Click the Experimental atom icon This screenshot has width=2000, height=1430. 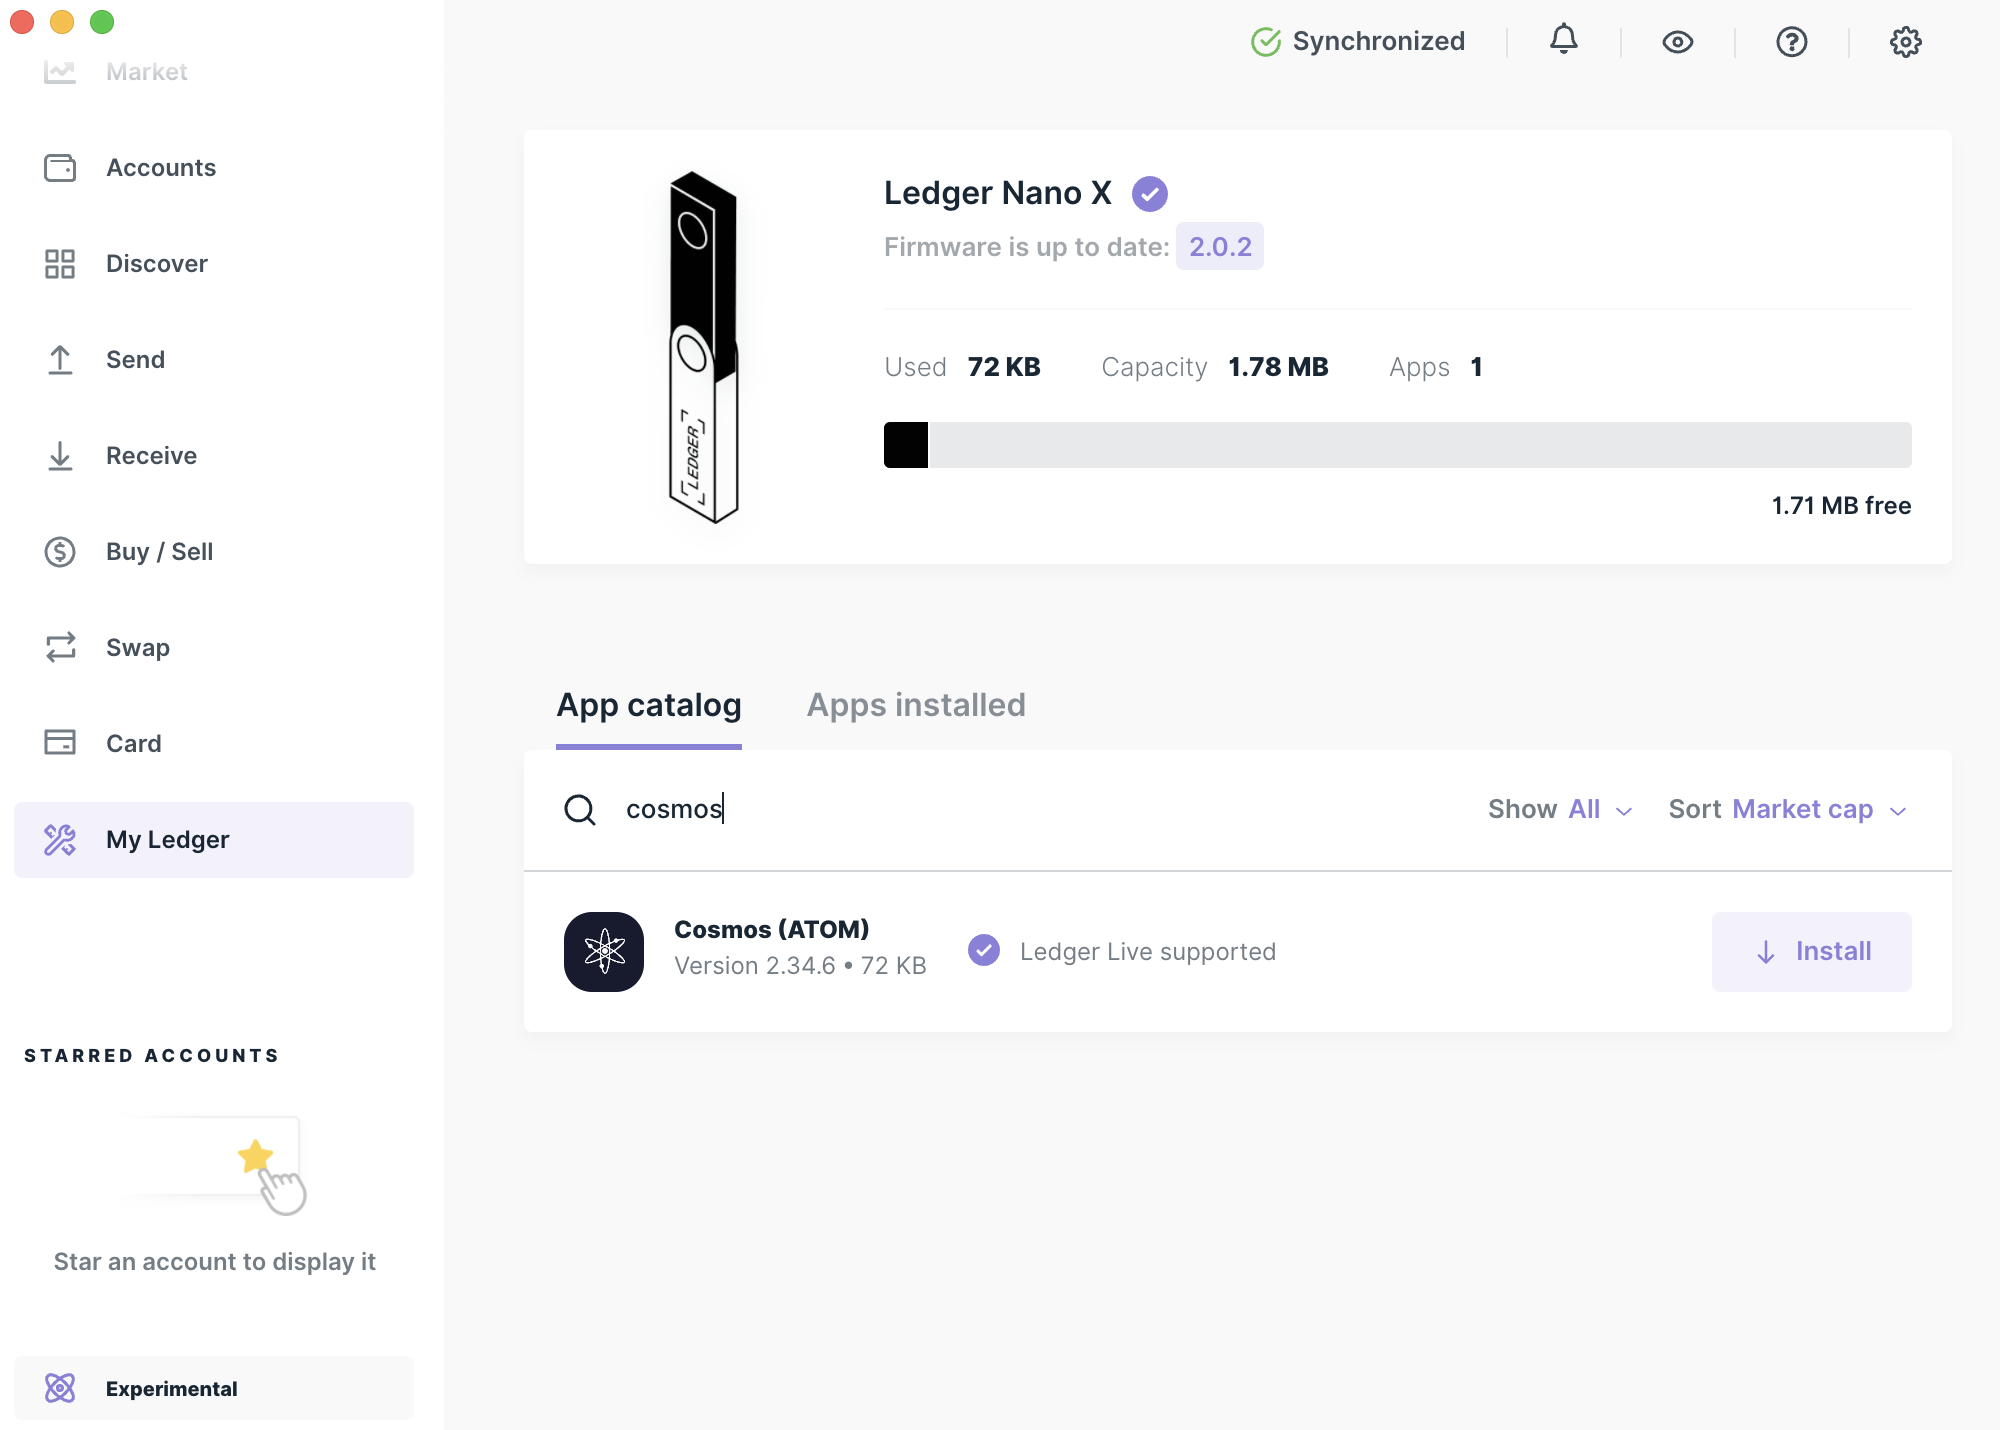(60, 1388)
